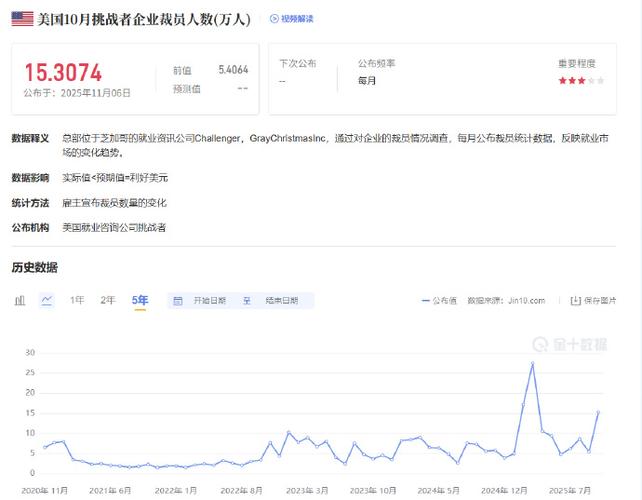
Task: Select the 2年 time range tab
Action: point(108,300)
